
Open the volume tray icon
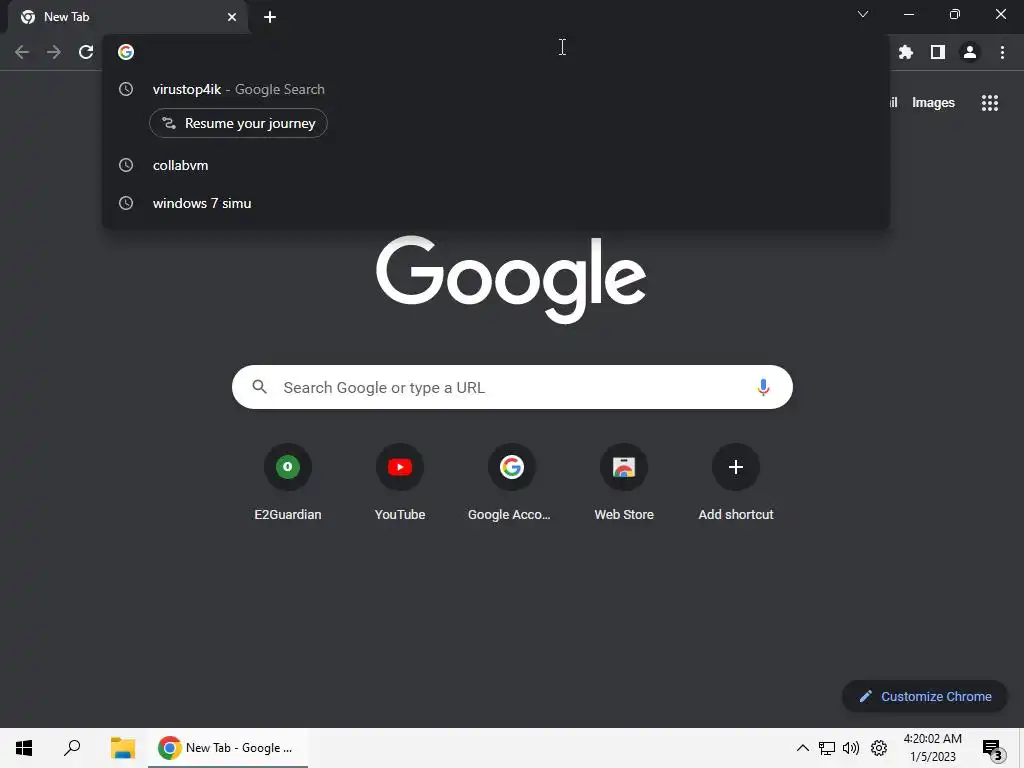[851, 748]
